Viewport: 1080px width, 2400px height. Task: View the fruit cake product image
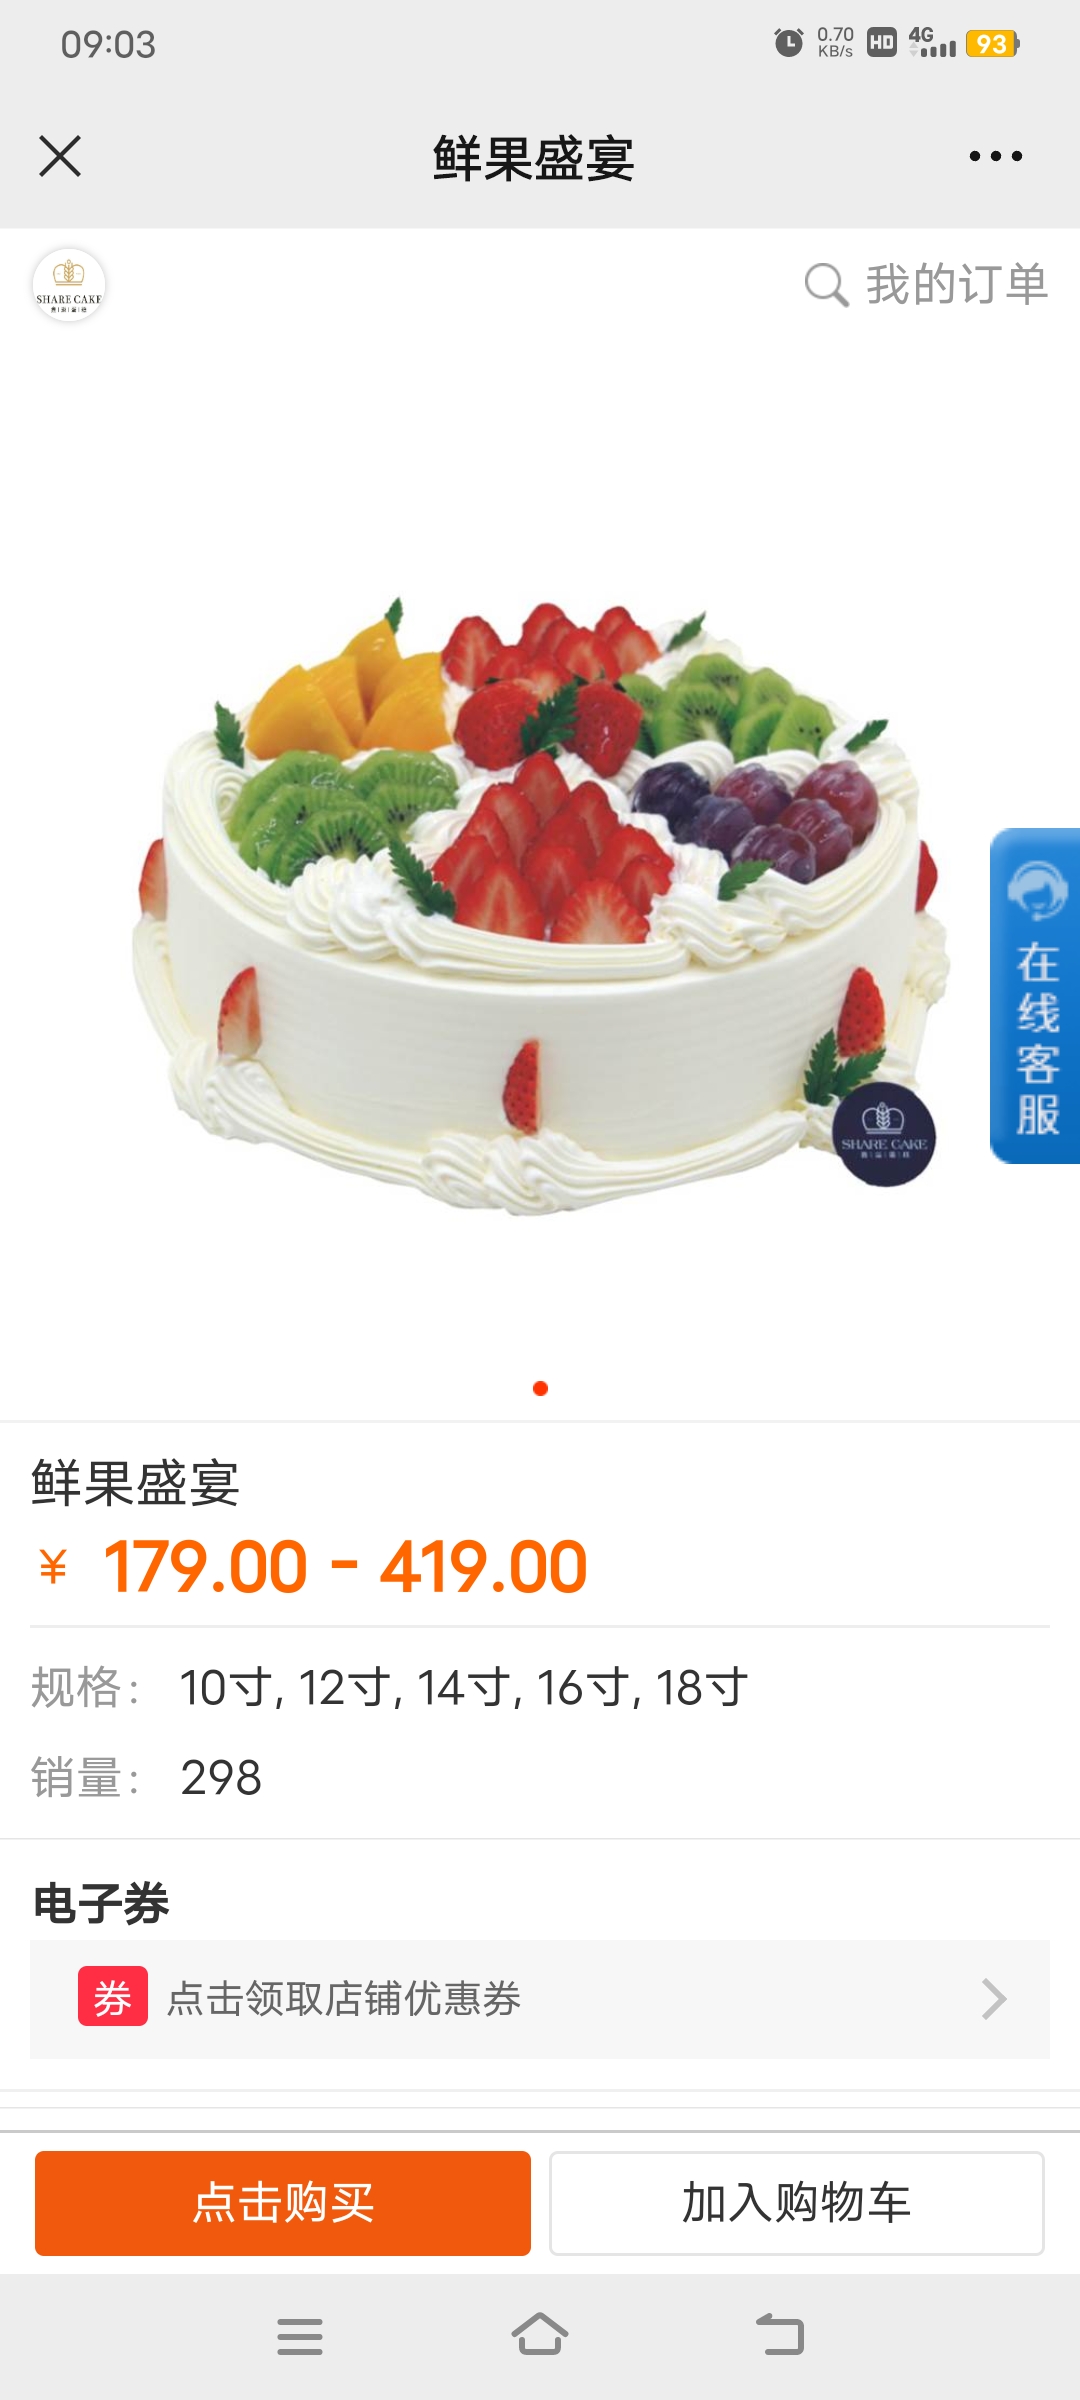pyautogui.click(x=540, y=900)
